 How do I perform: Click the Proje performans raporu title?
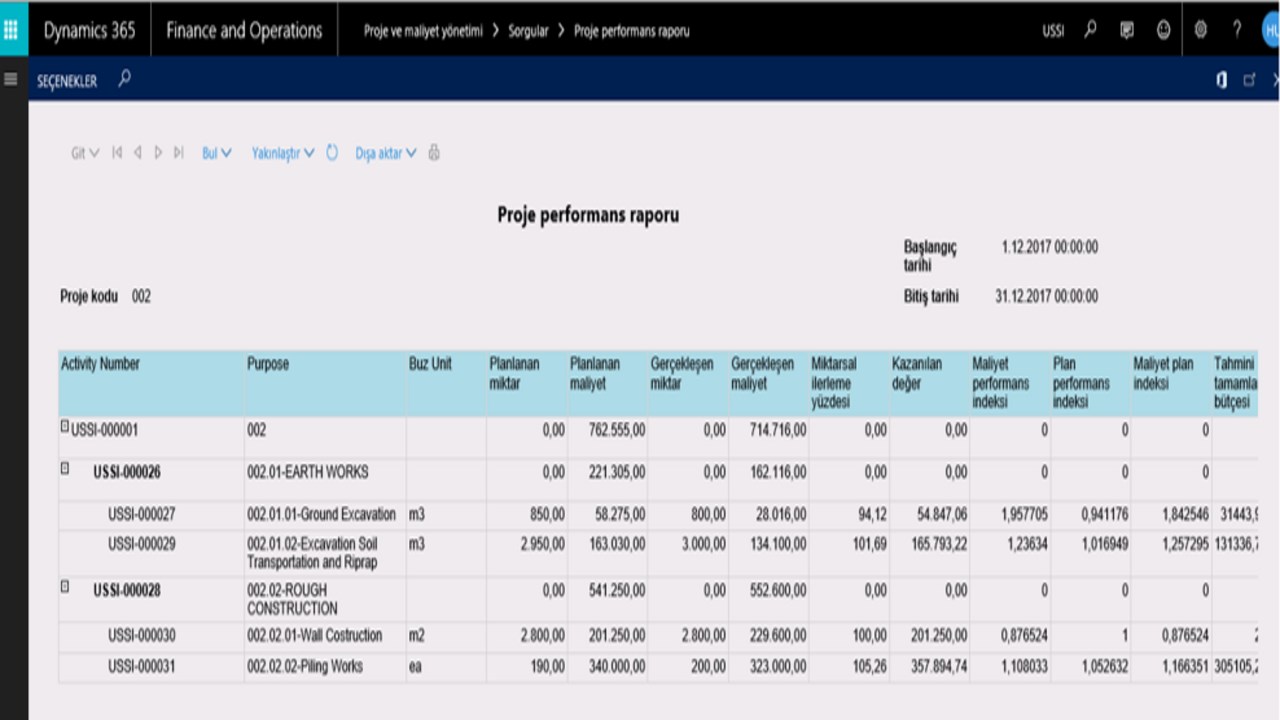(x=588, y=215)
